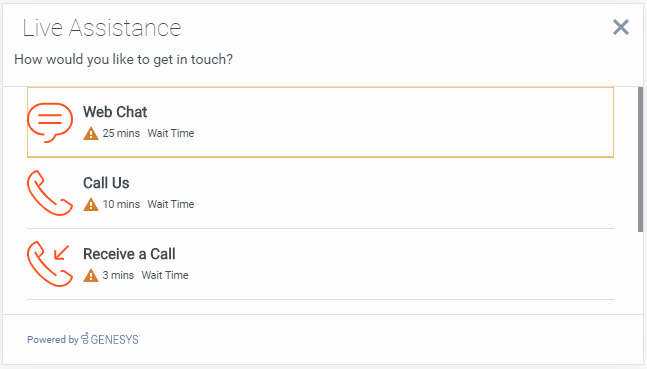Click the 'How would you like to get in touch?' text
The image size is (647, 369).
[123, 59]
